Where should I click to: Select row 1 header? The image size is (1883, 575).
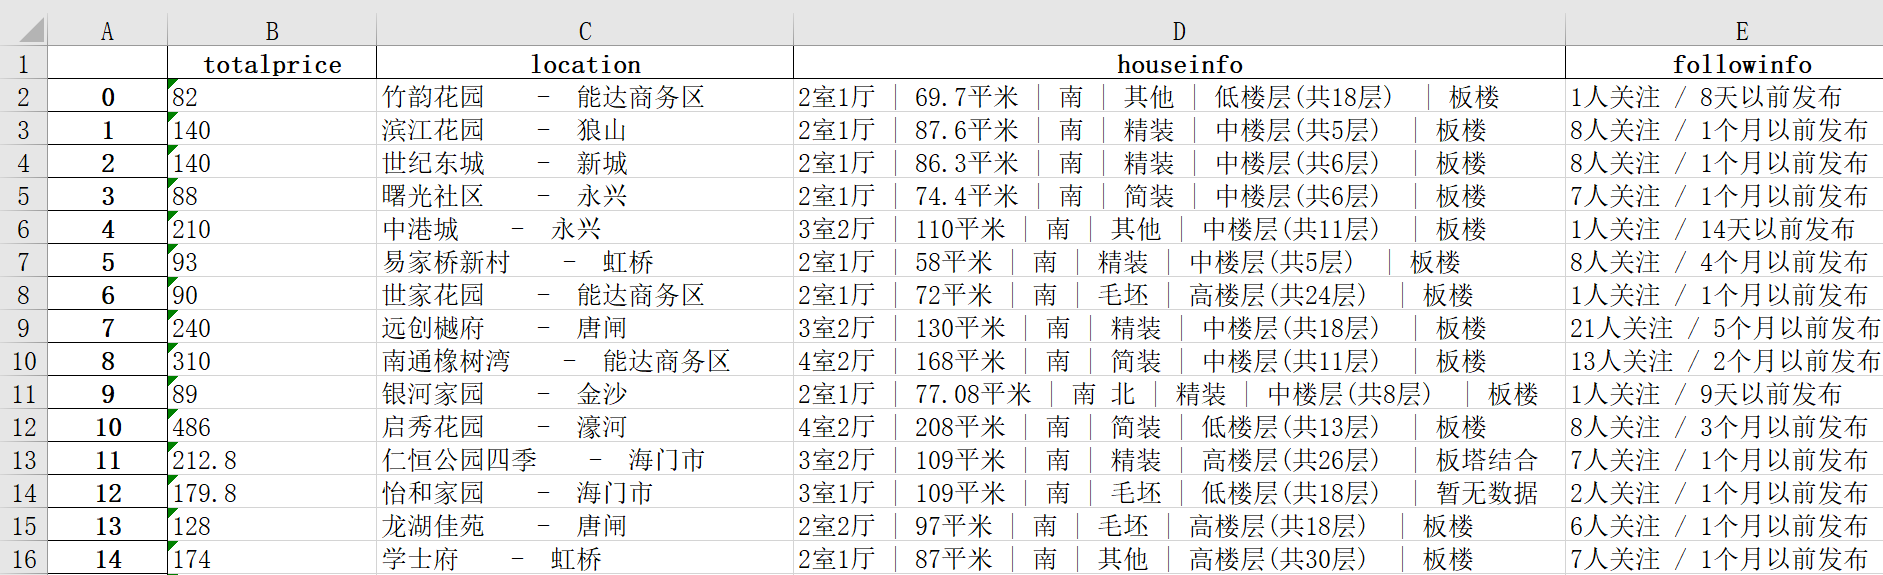[23, 64]
